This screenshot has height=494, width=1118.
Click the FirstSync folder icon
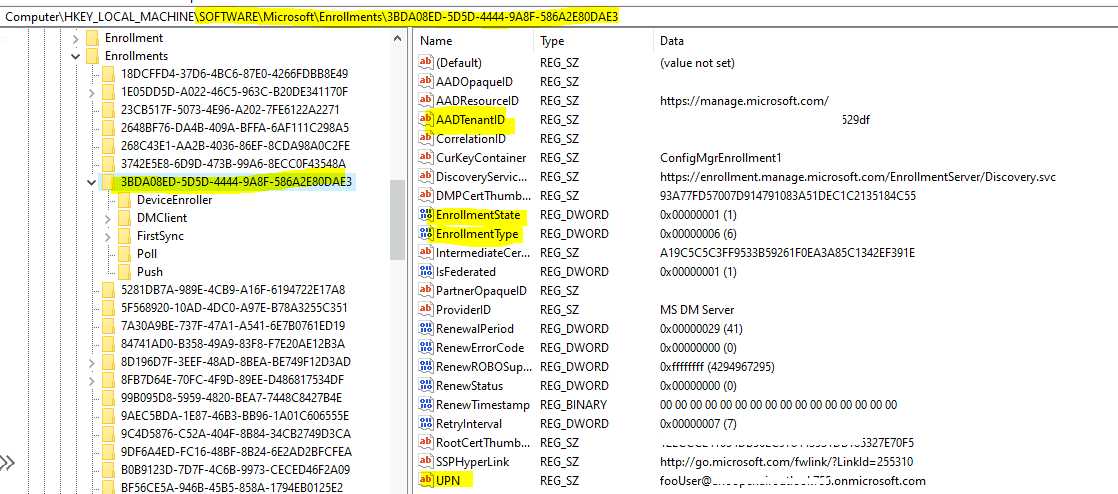125,235
